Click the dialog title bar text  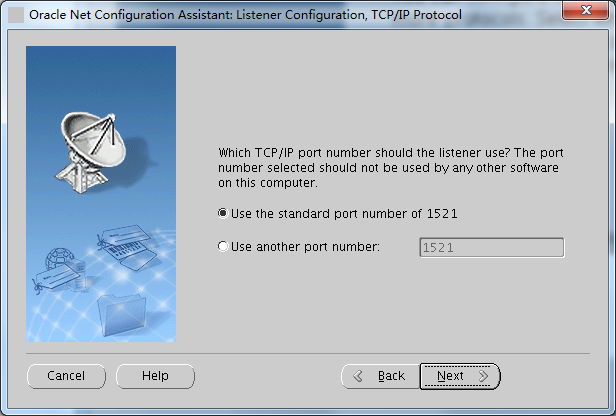pyautogui.click(x=246, y=15)
